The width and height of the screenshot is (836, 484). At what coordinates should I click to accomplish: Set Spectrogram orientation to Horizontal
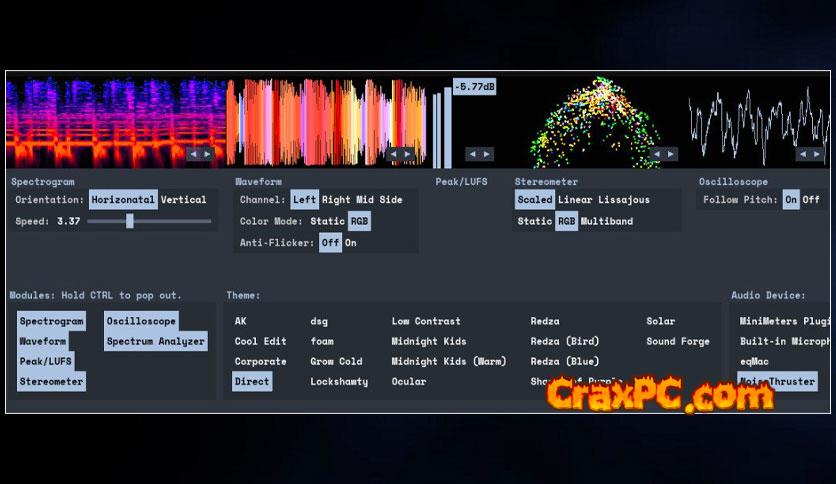[x=123, y=200]
